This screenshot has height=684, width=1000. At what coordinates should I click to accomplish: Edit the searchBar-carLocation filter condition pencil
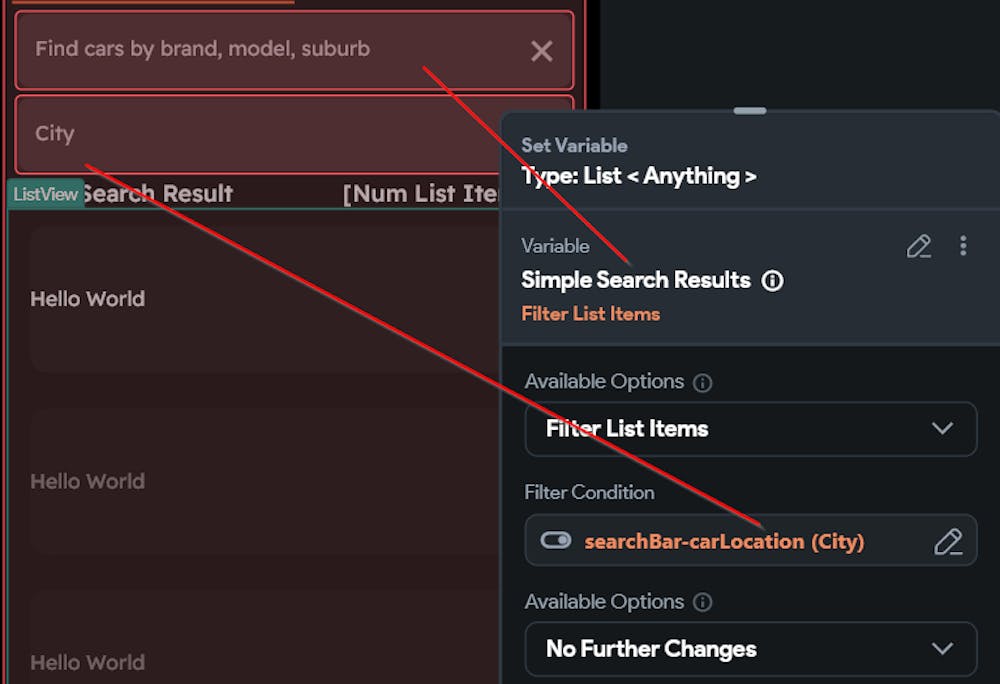point(947,541)
